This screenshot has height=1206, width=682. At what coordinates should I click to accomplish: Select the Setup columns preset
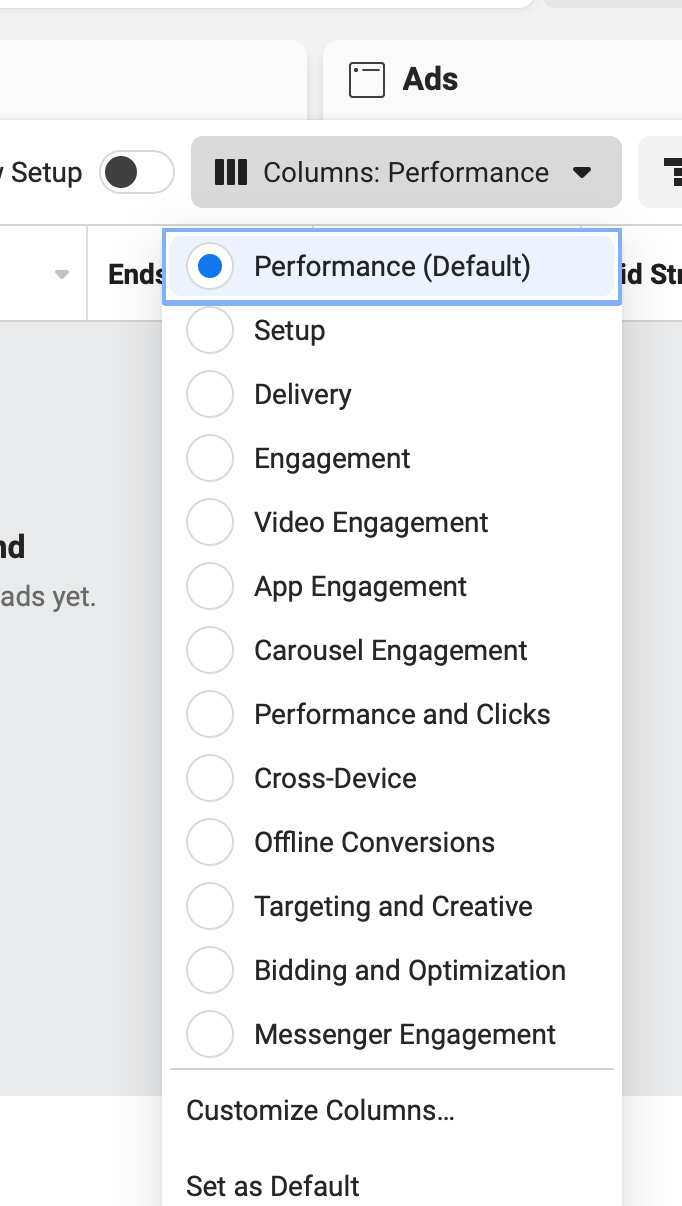coord(392,330)
